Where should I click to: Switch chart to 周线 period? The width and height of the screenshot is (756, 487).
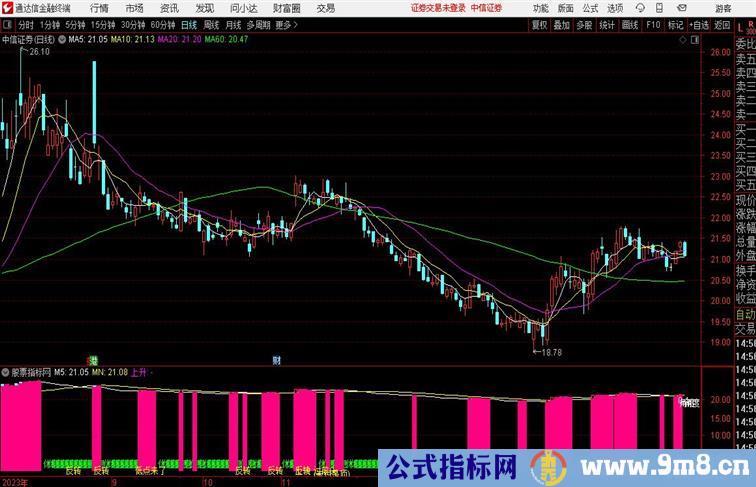click(211, 25)
